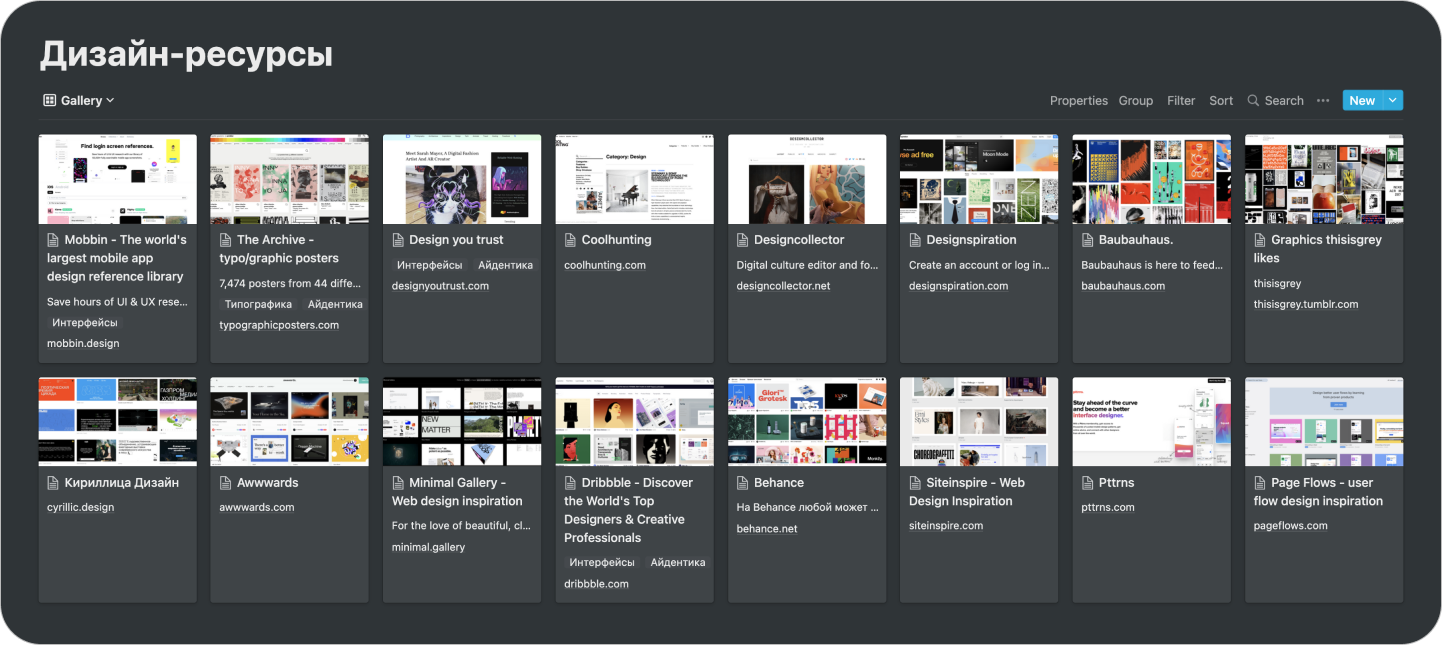Click The Archive page icon

(226, 240)
